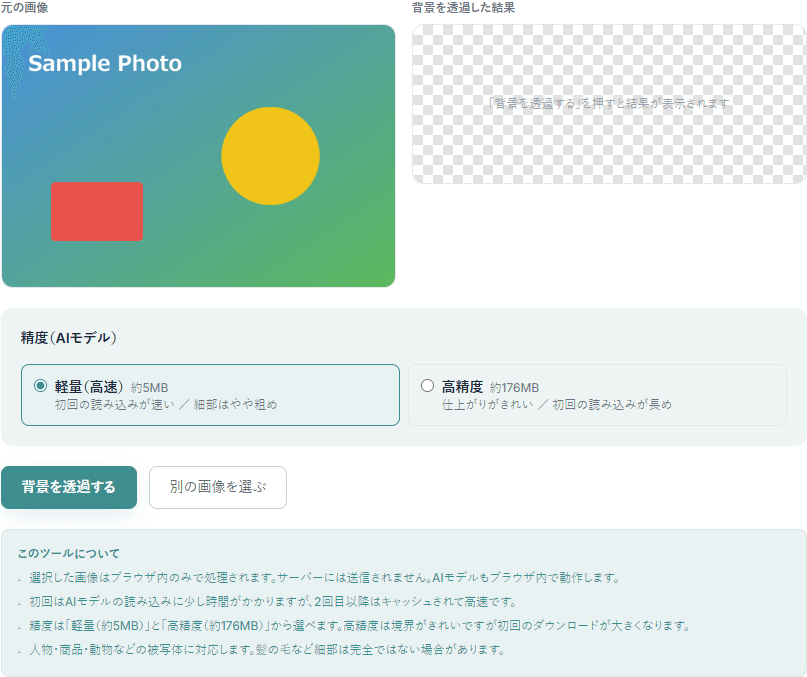Click the 初回の読み込みが速い description text

[x=166, y=405]
